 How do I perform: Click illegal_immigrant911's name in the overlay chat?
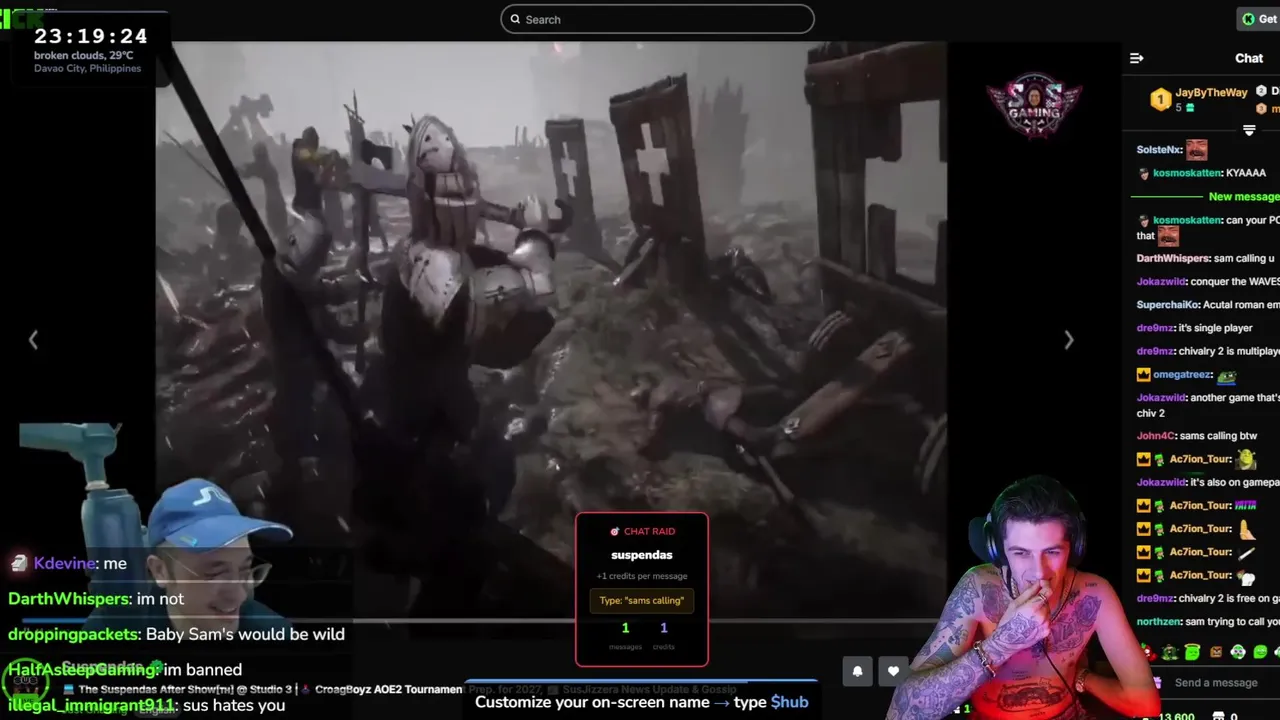91,705
